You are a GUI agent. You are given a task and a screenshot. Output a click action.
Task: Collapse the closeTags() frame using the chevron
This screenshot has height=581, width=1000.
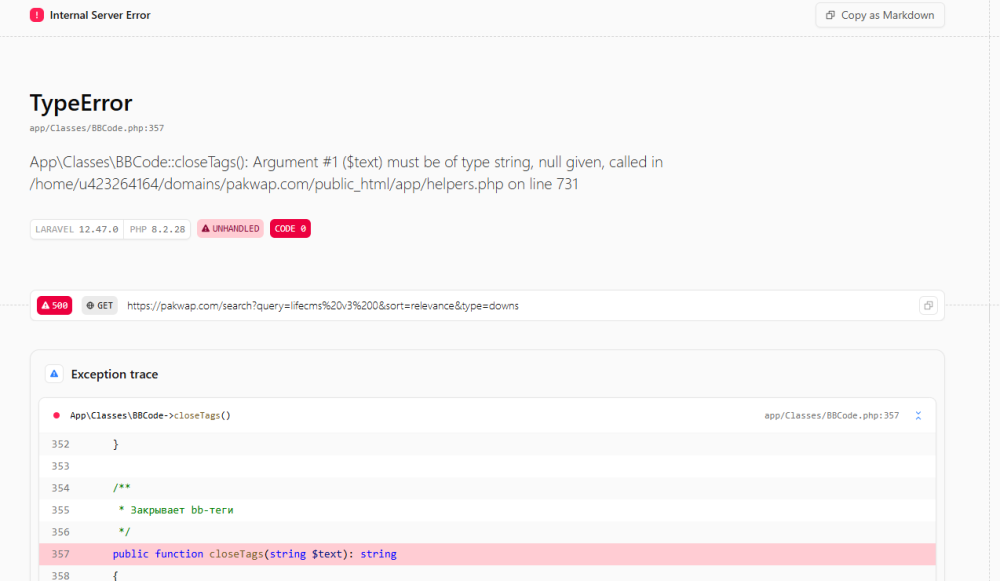(918, 415)
